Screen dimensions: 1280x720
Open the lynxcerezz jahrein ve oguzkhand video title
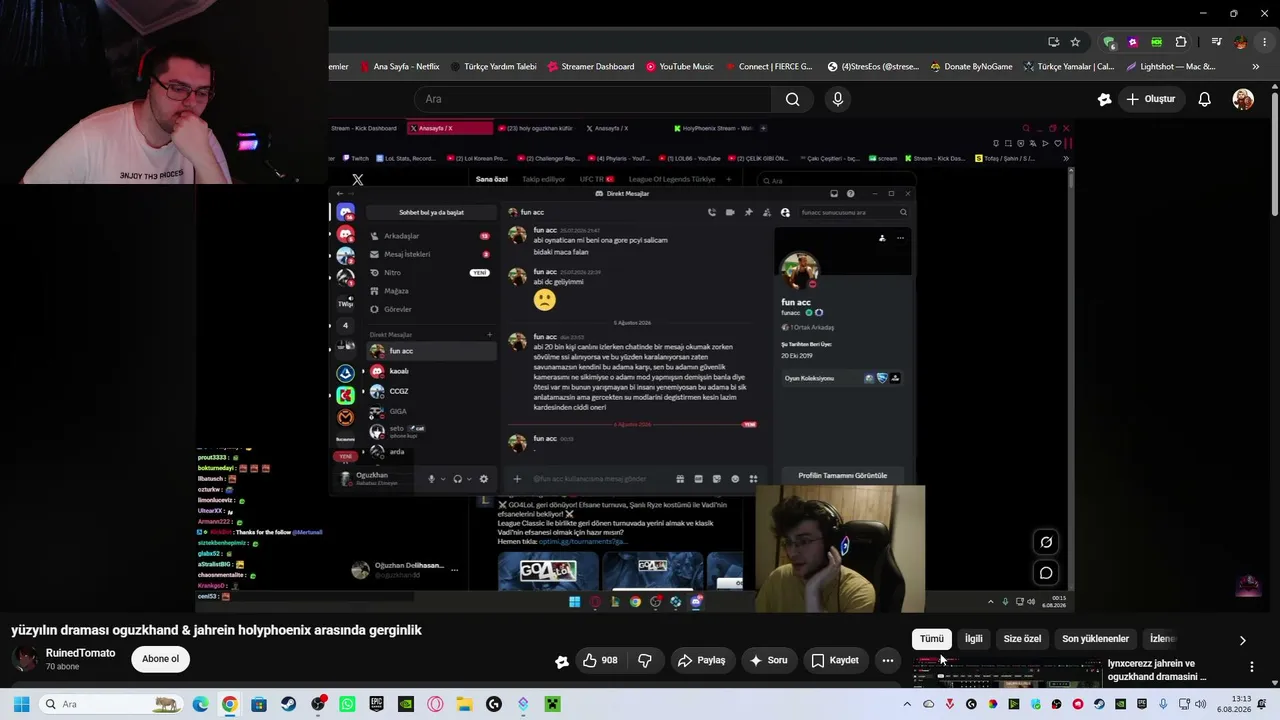pos(1157,670)
